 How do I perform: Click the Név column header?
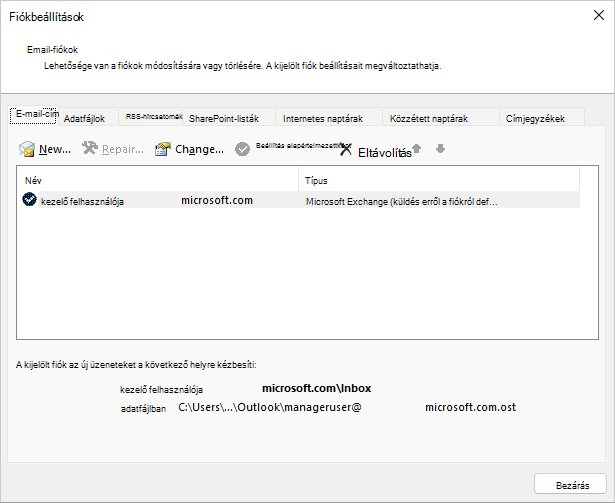[157, 180]
